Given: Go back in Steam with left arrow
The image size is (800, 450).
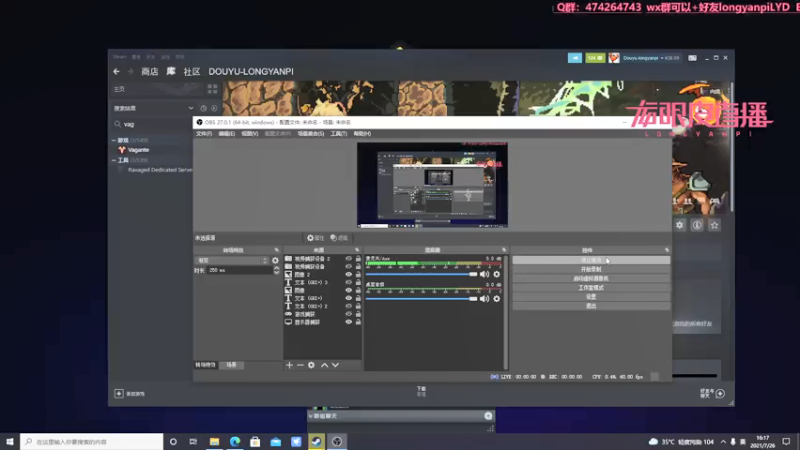Looking at the screenshot, I should (x=116, y=71).
